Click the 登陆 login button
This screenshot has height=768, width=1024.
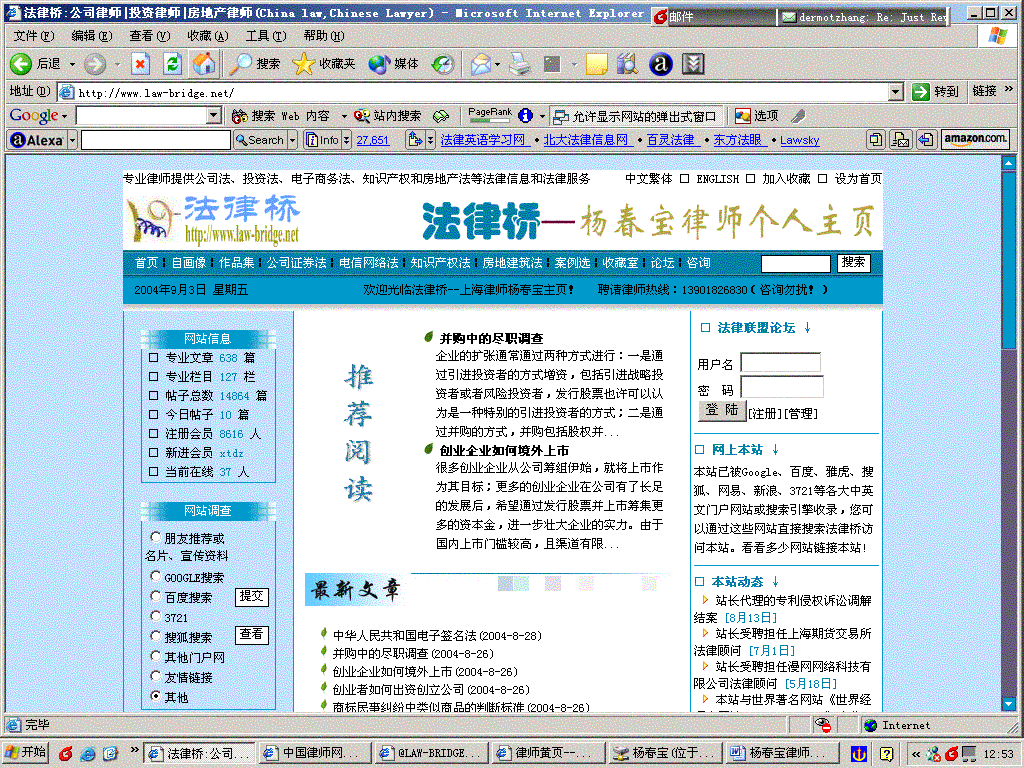click(720, 410)
